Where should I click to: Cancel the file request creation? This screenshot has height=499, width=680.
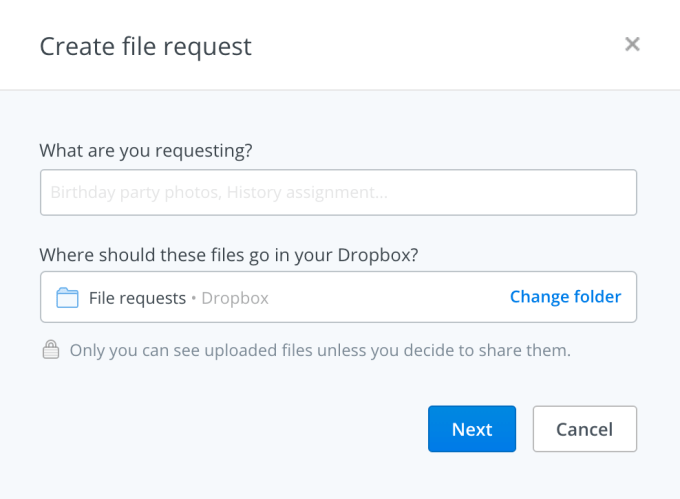tap(584, 429)
